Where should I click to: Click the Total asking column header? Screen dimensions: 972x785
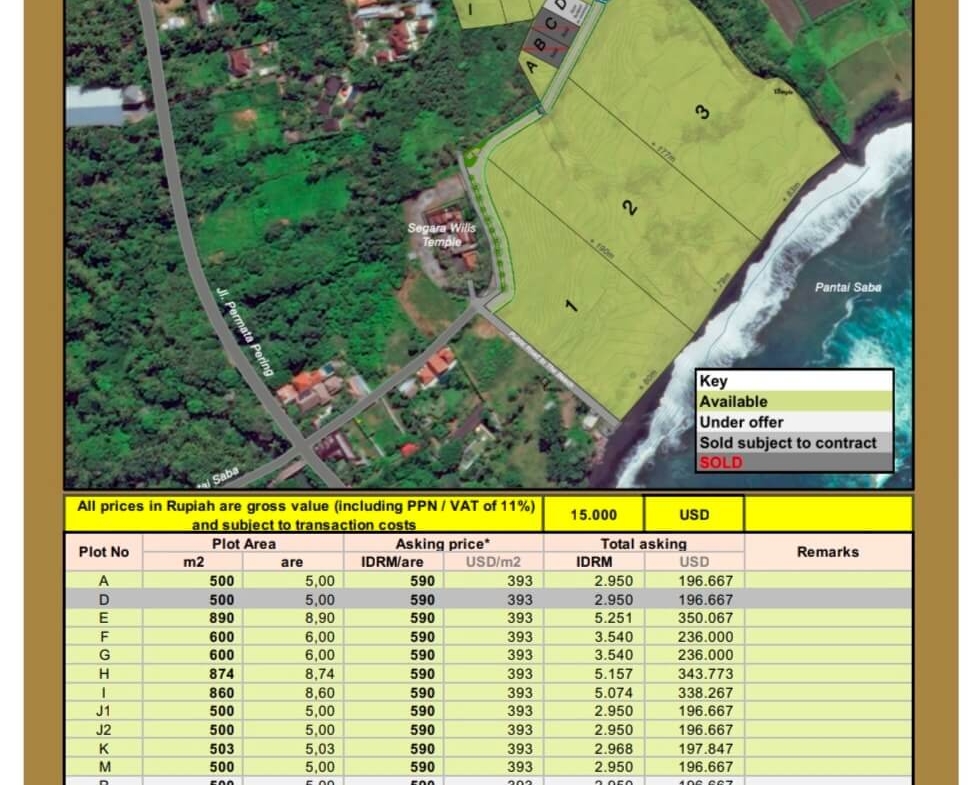click(643, 543)
